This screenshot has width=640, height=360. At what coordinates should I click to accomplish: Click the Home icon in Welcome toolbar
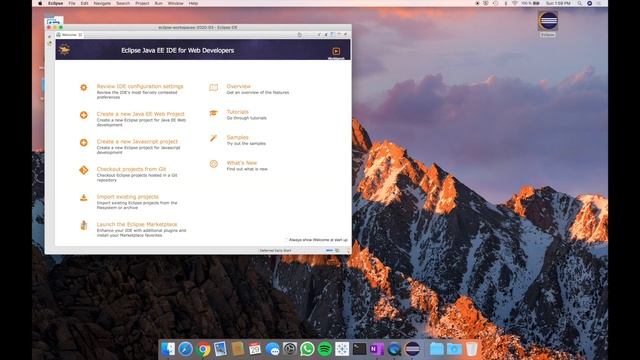(299, 35)
